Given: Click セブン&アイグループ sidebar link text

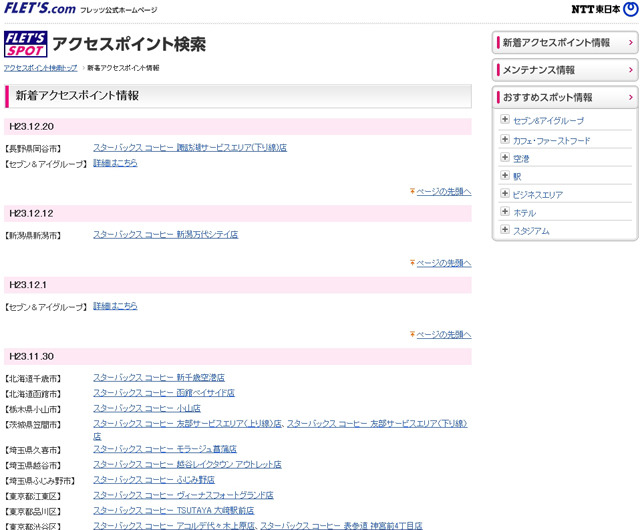Looking at the screenshot, I should click(548, 121).
